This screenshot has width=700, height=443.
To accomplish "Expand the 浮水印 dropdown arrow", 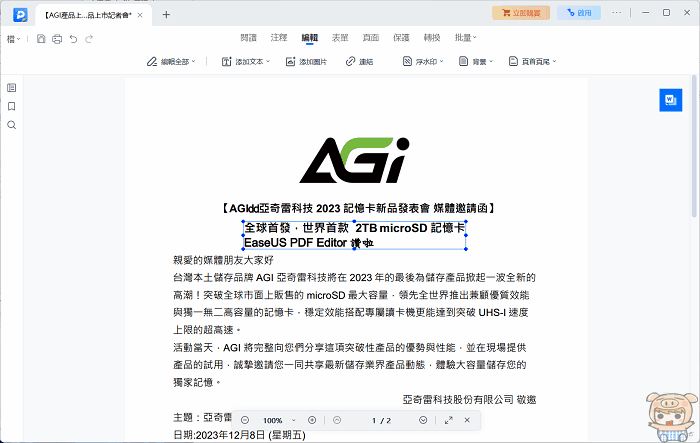I will tap(441, 62).
